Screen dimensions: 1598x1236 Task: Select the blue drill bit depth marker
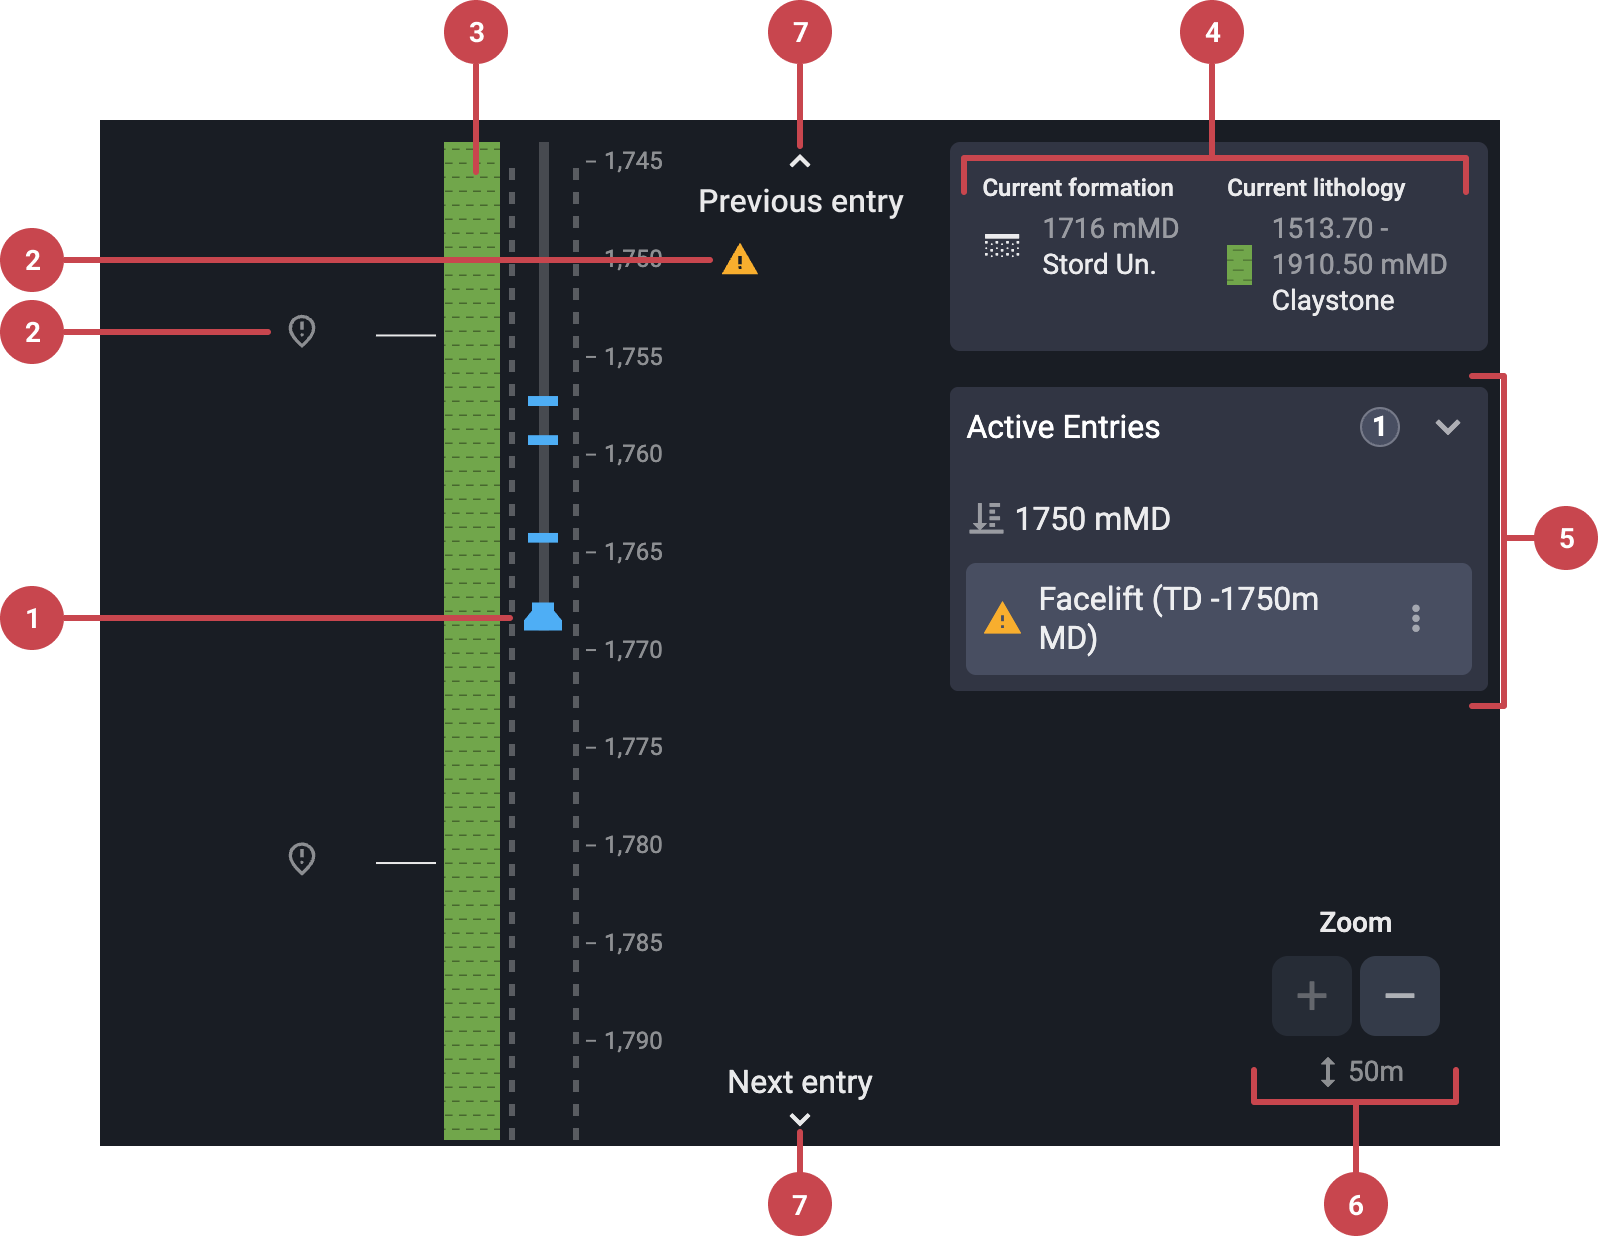(x=543, y=617)
